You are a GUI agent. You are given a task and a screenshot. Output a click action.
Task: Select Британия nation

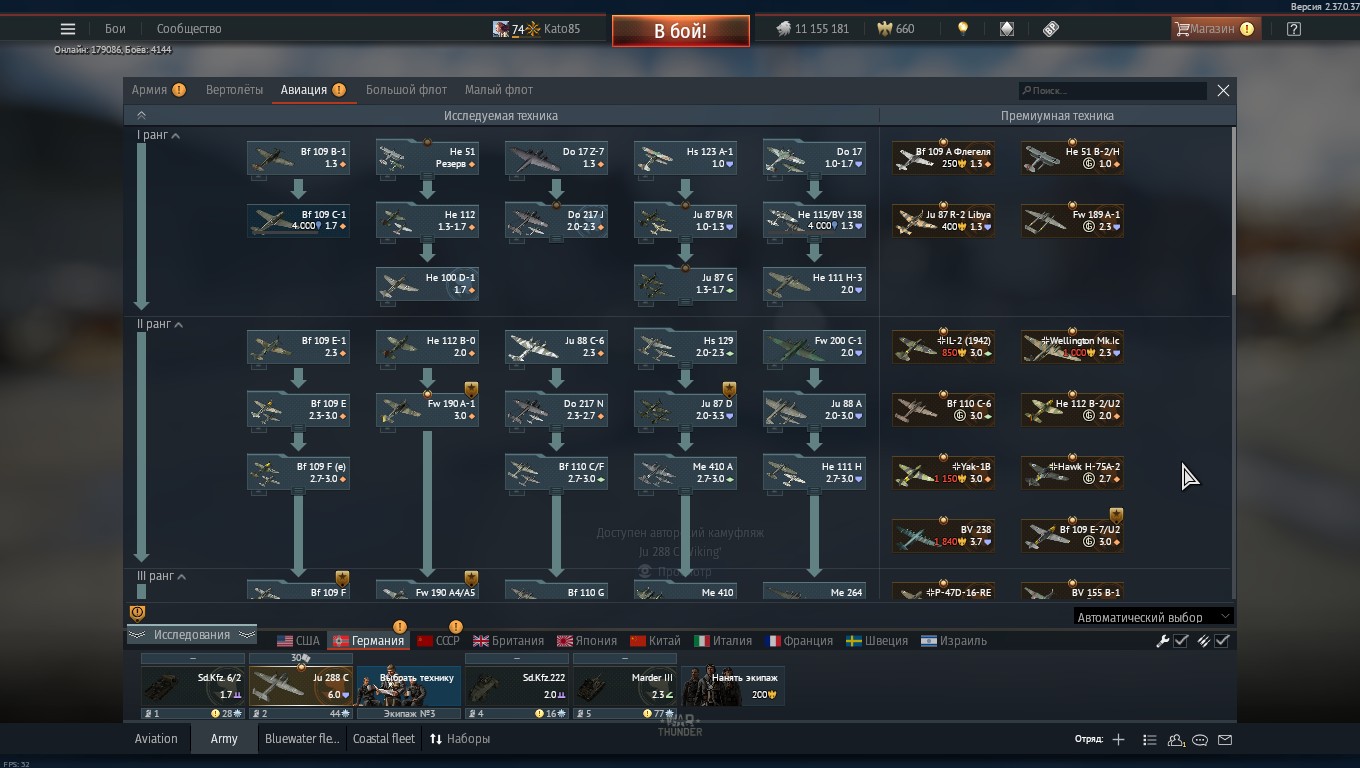pyautogui.click(x=508, y=641)
